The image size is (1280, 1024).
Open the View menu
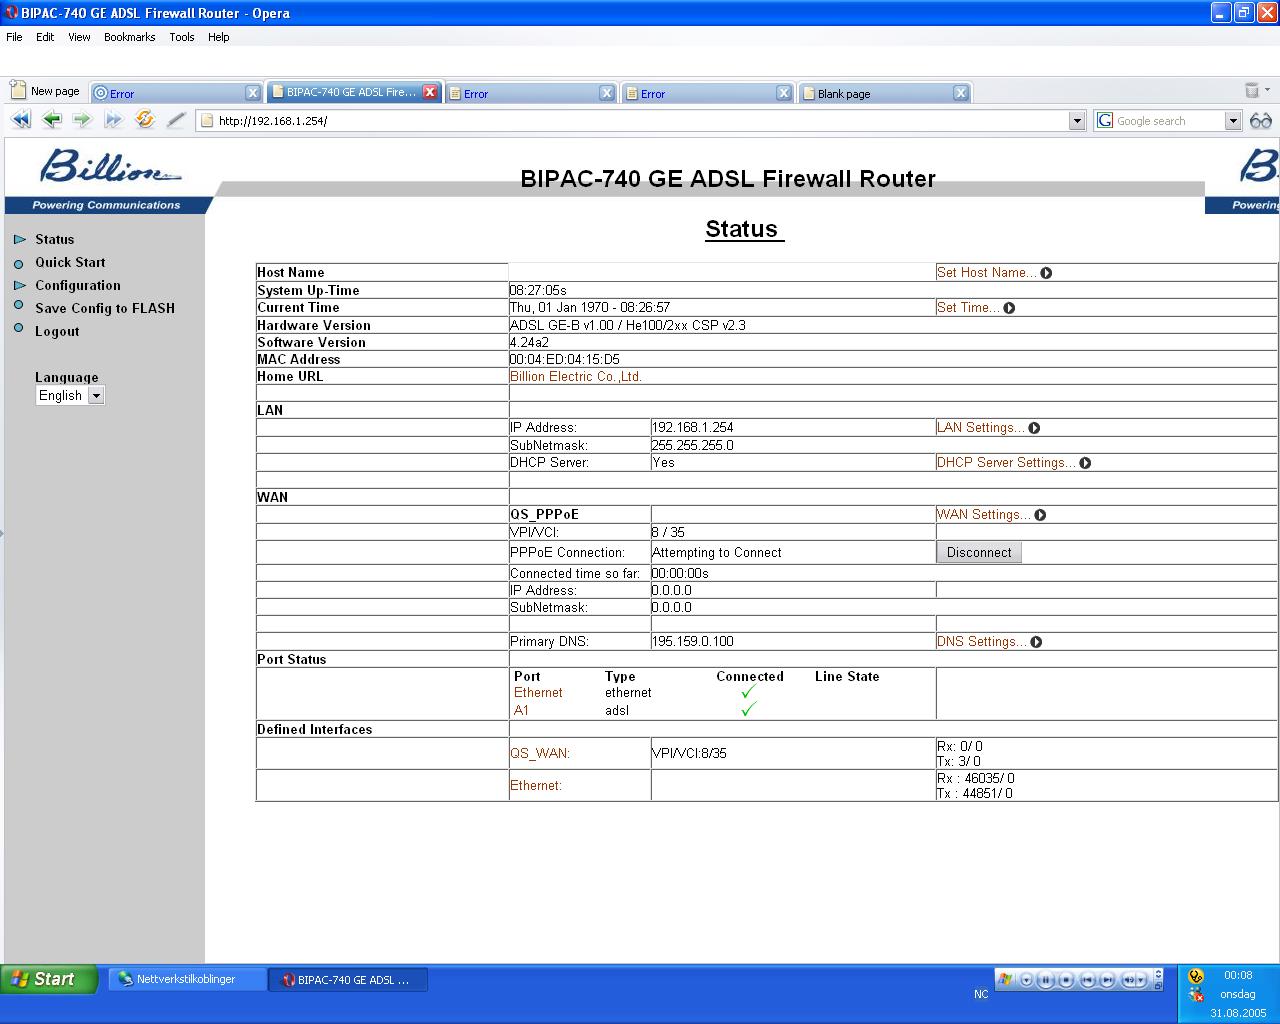(x=79, y=37)
